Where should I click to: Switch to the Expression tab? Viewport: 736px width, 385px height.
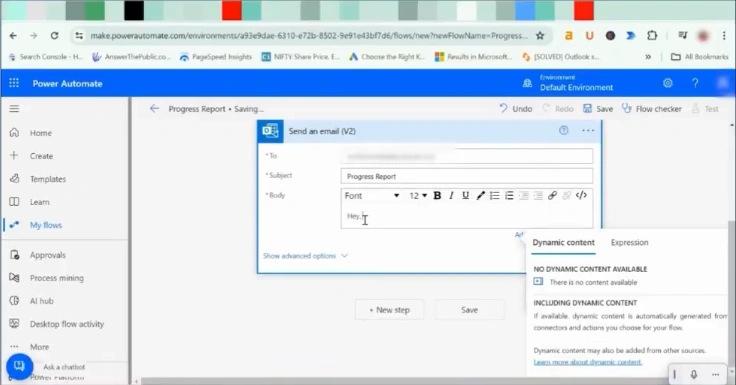click(629, 243)
